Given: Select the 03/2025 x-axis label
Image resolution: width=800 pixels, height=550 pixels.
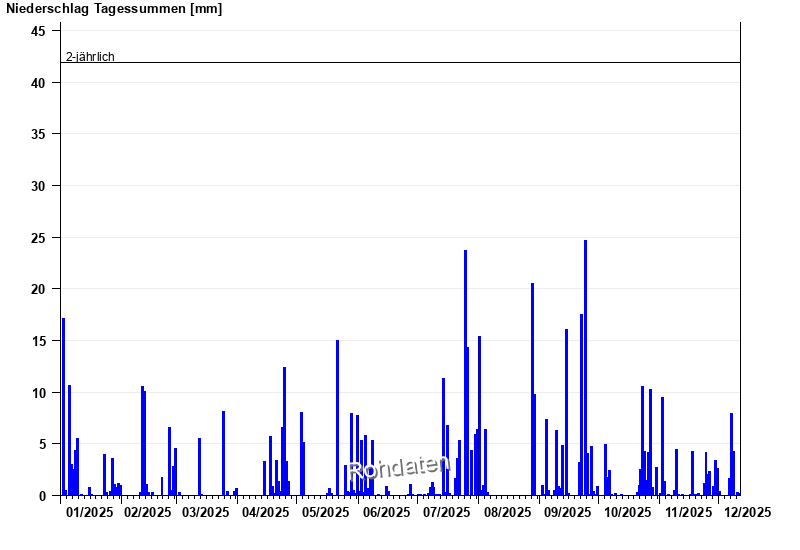Looking at the screenshot, I should tap(205, 512).
